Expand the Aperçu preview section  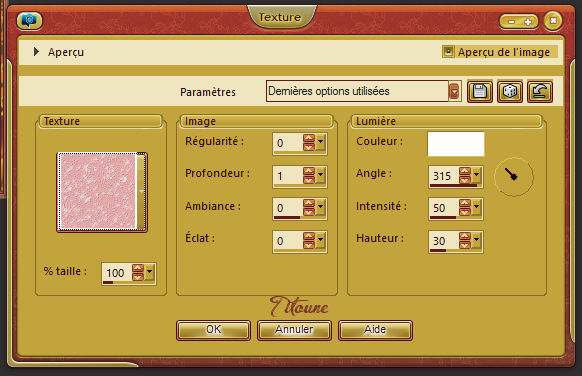(36, 52)
